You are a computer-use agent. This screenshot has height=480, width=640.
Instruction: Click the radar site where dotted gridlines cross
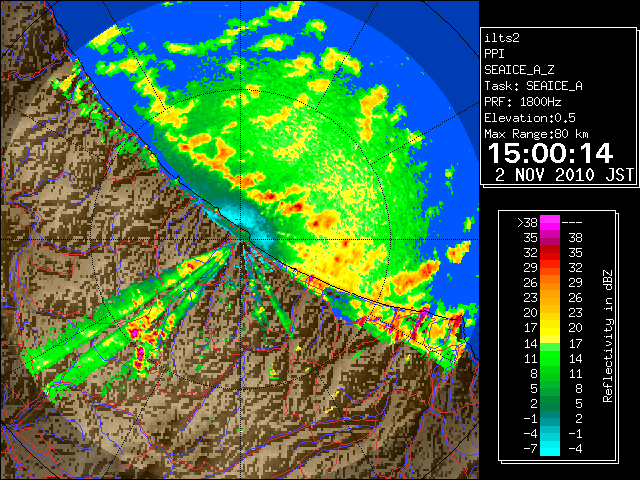click(241, 239)
